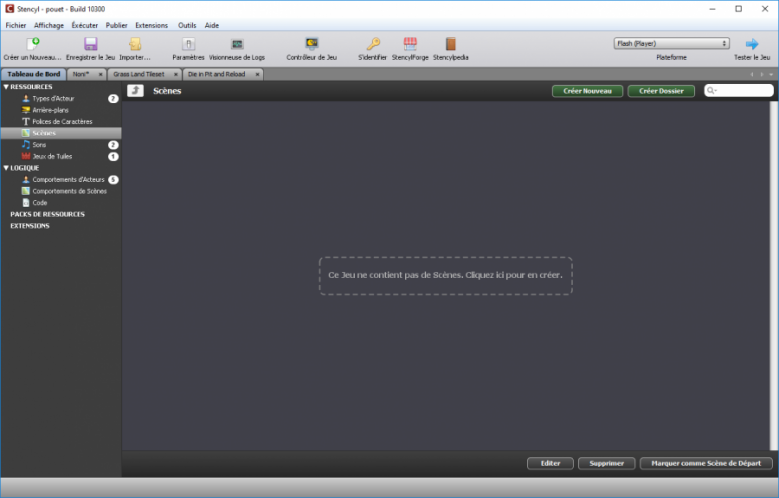
Task: Open the Extensions menu
Action: [152, 25]
